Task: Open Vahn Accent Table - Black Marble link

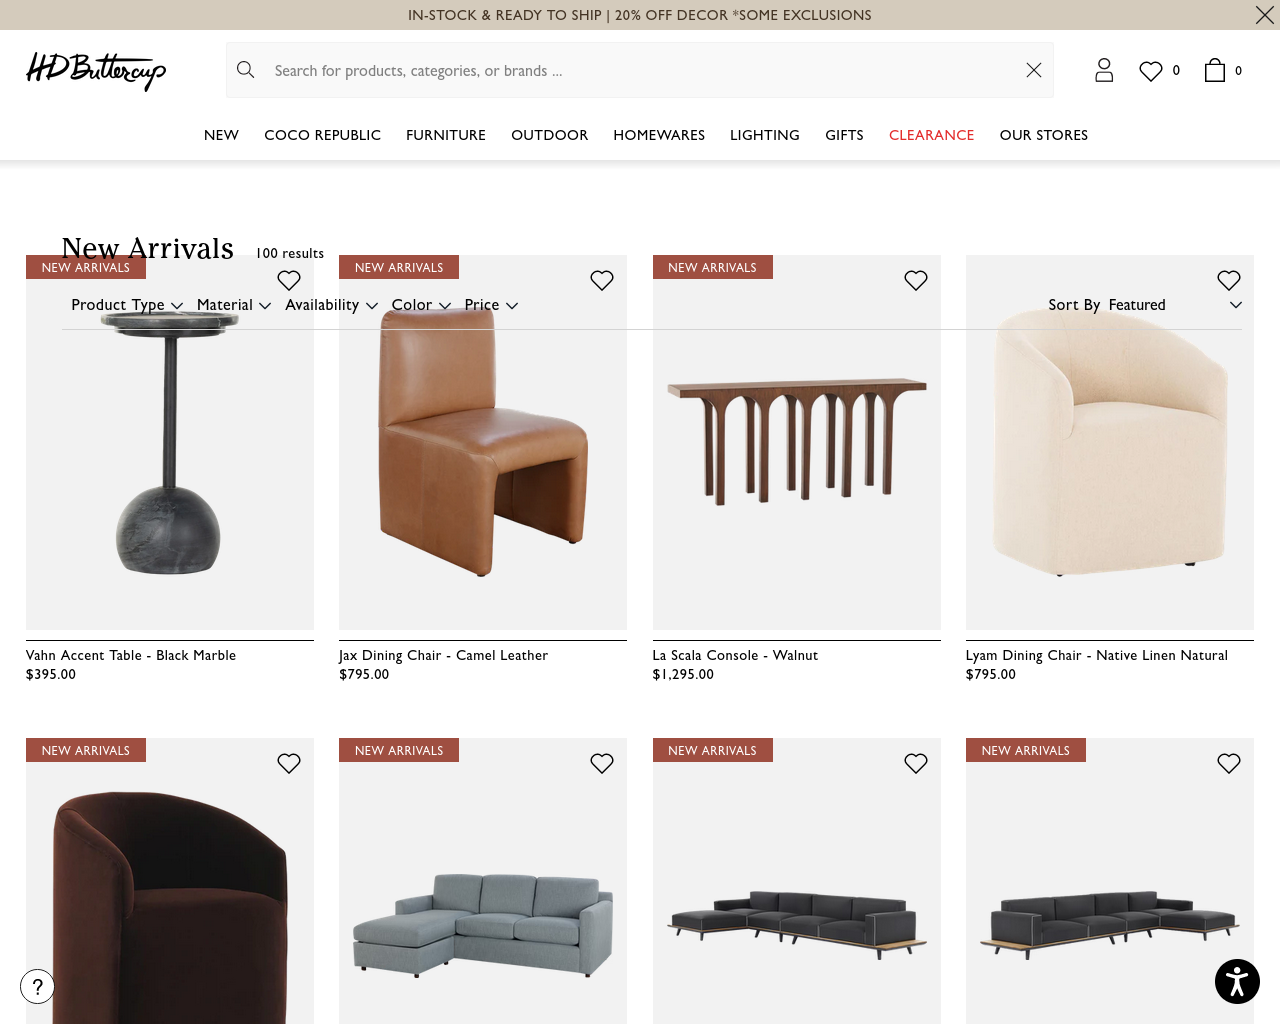Action: tap(131, 655)
